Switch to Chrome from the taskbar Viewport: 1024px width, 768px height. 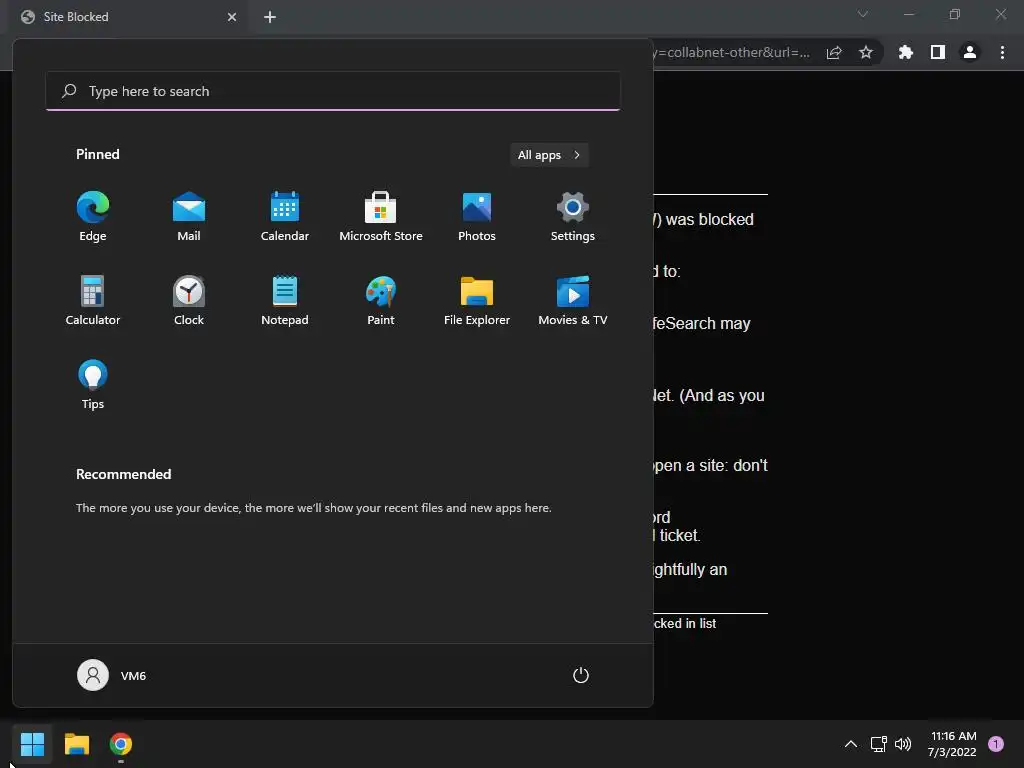coord(121,744)
